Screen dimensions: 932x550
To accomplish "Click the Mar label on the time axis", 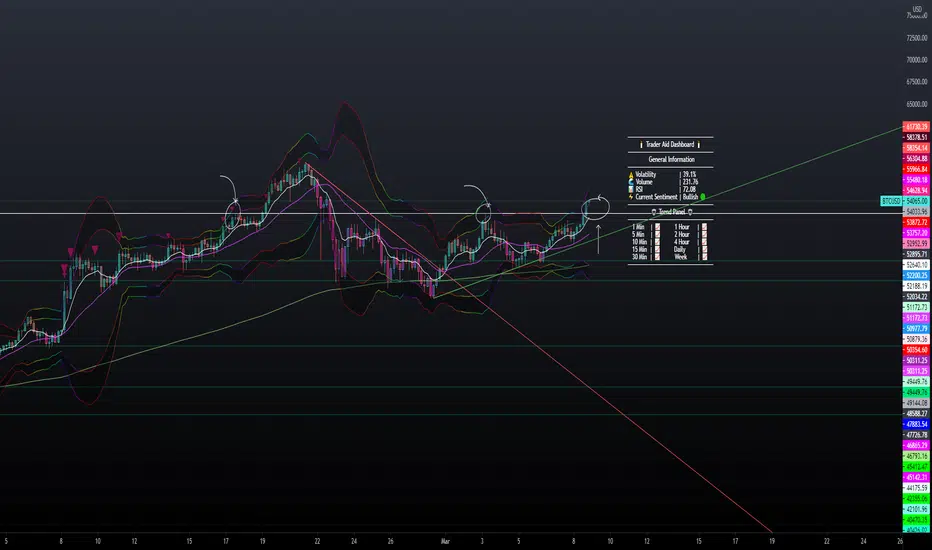I will 445,541.
